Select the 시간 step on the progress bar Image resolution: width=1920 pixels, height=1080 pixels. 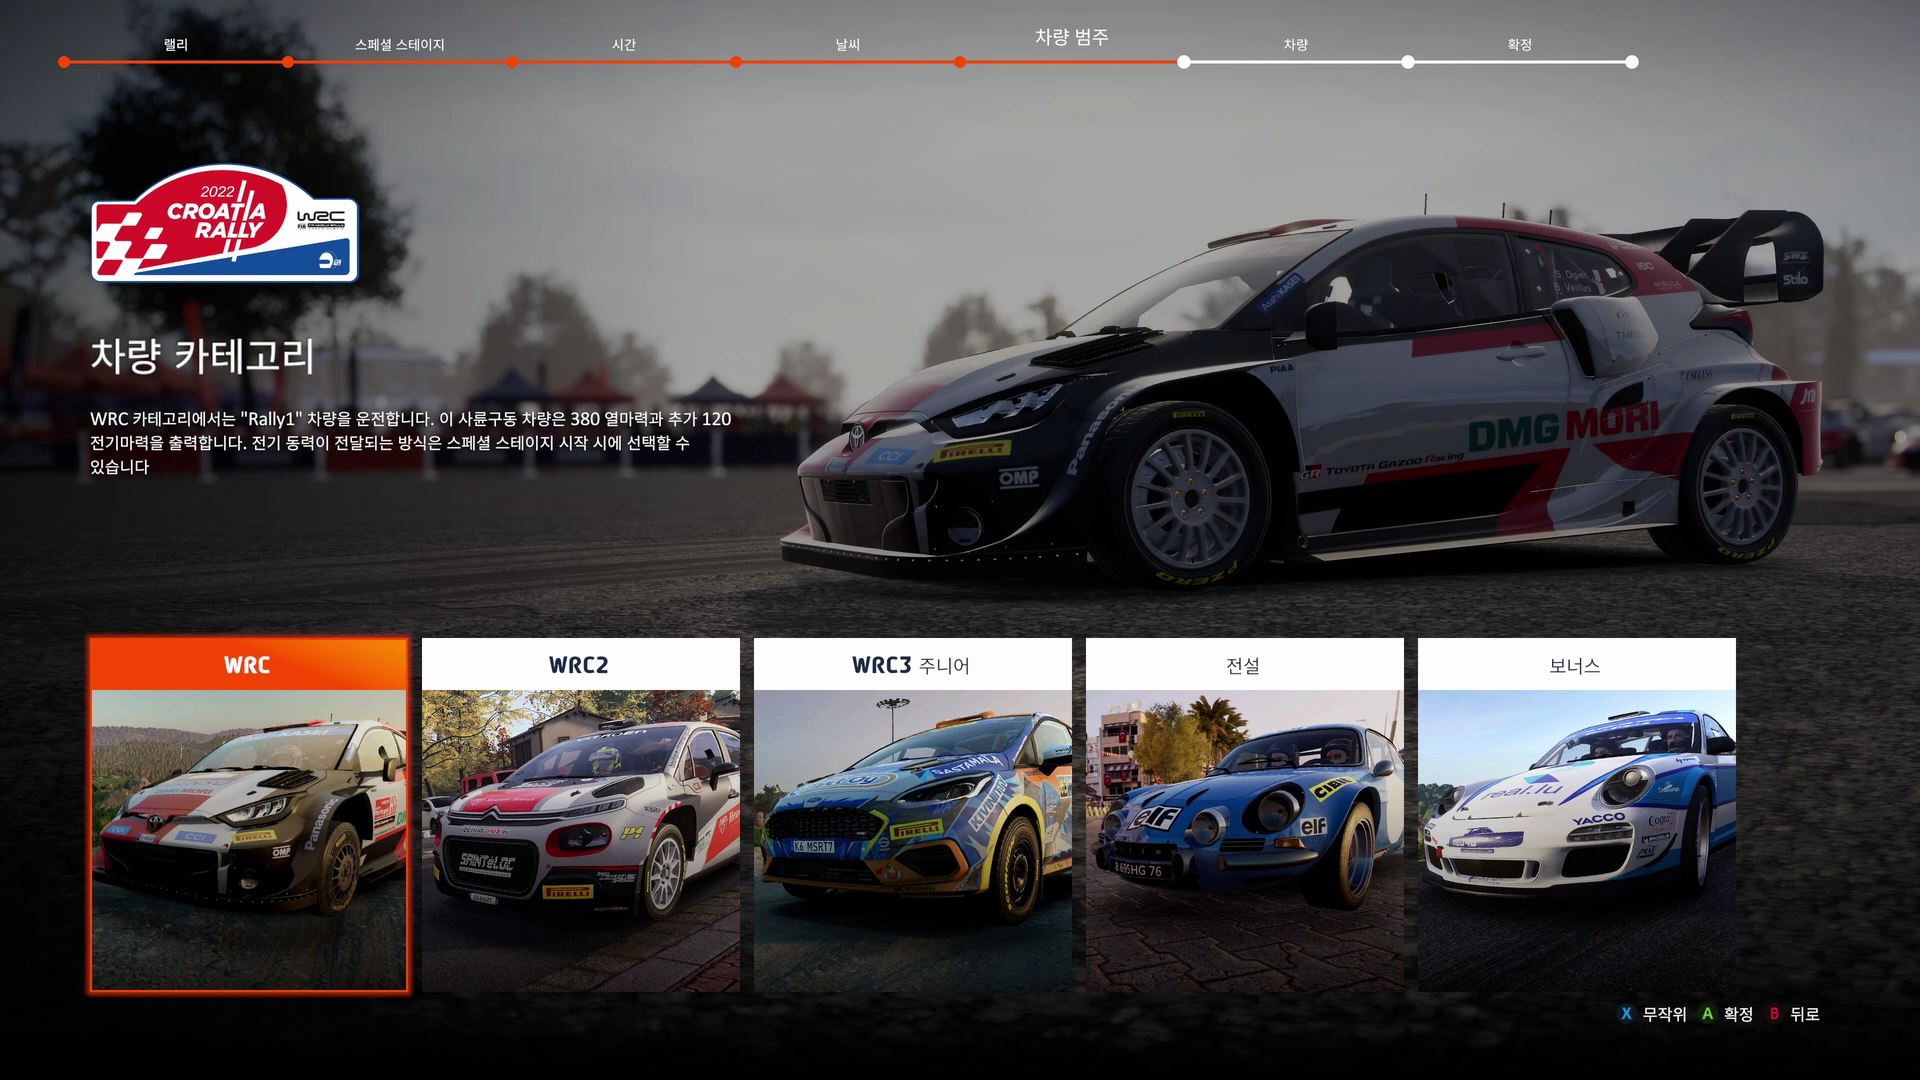[623, 45]
